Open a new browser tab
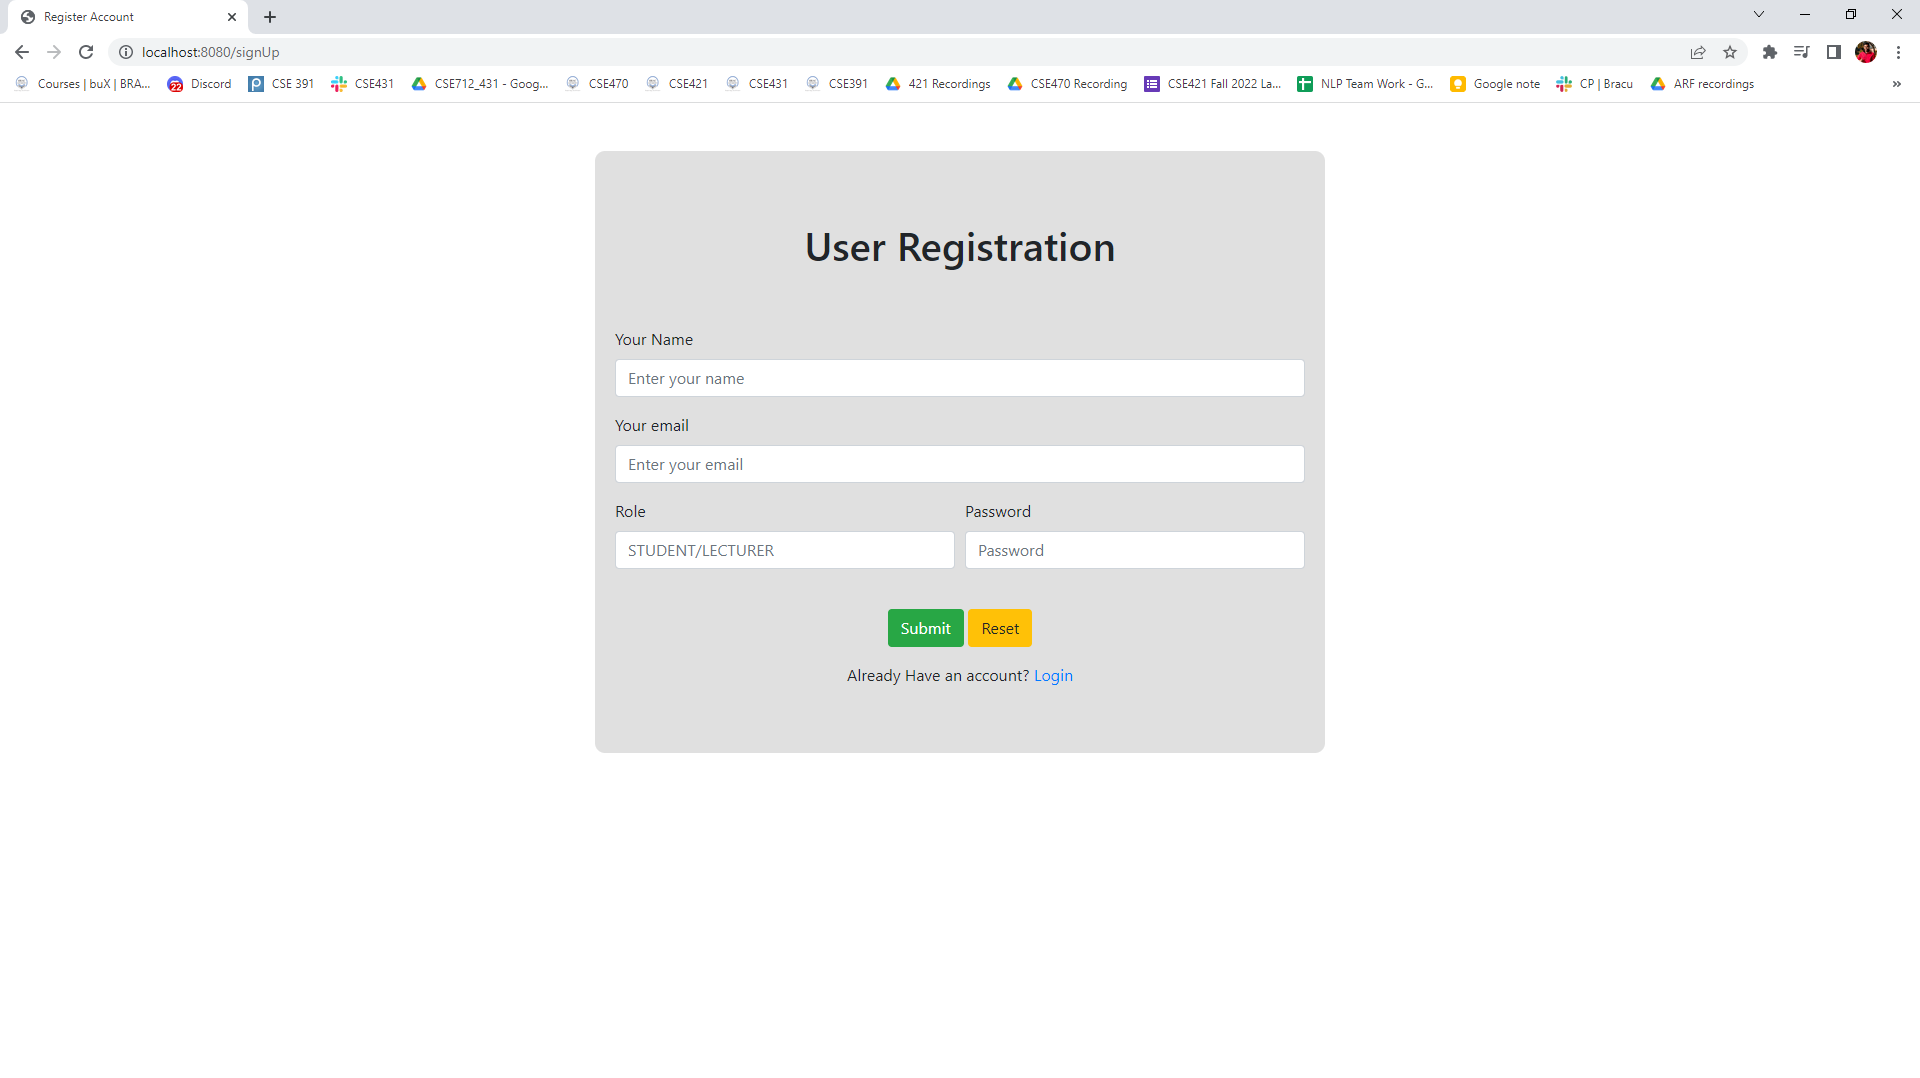Screen dimensions: 1920x1078 pos(270,17)
